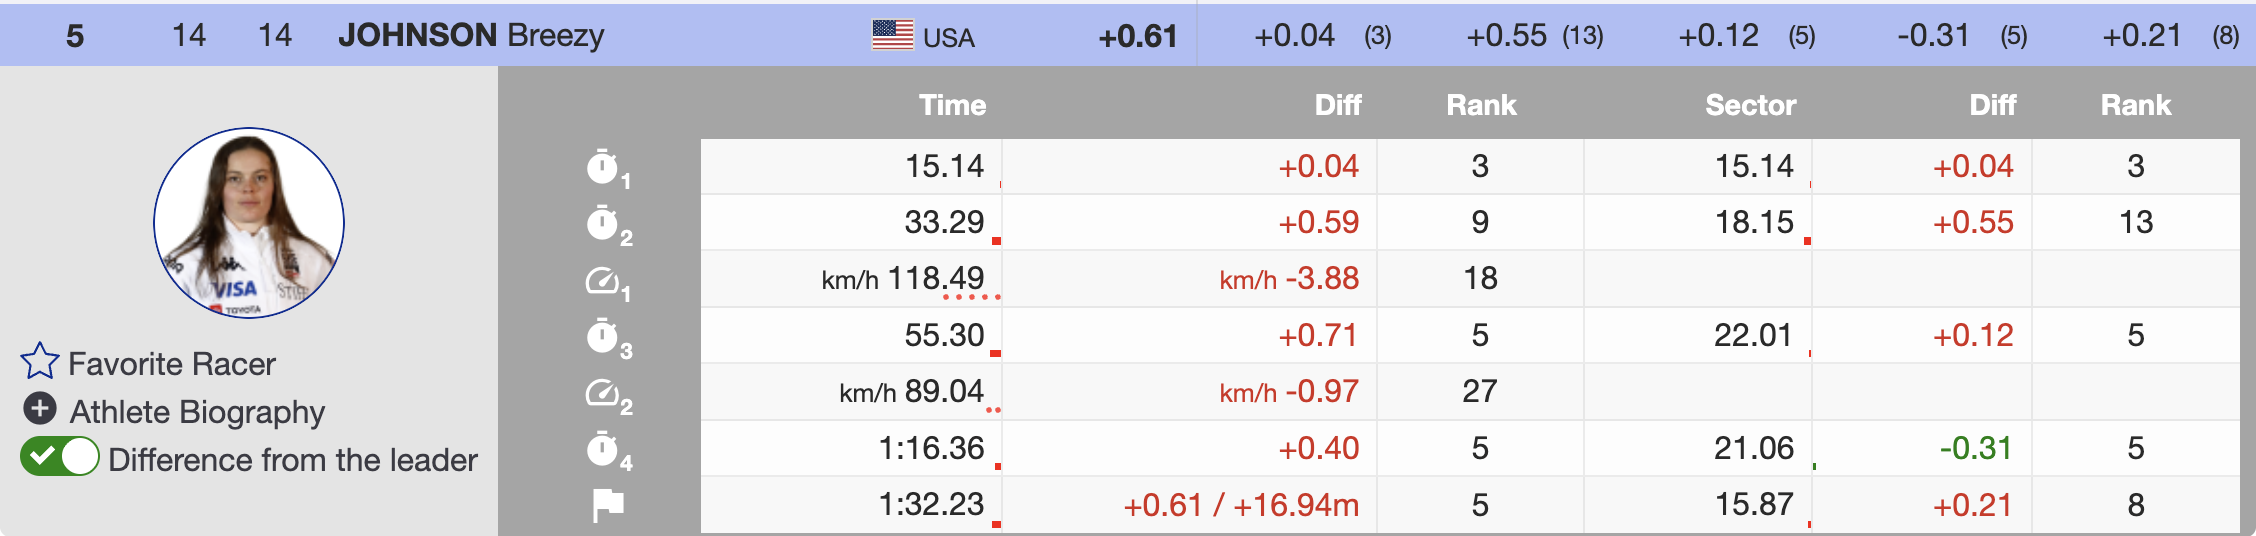Click the Time column header
Image resolution: width=2256 pixels, height=536 pixels.
pyautogui.click(x=952, y=105)
